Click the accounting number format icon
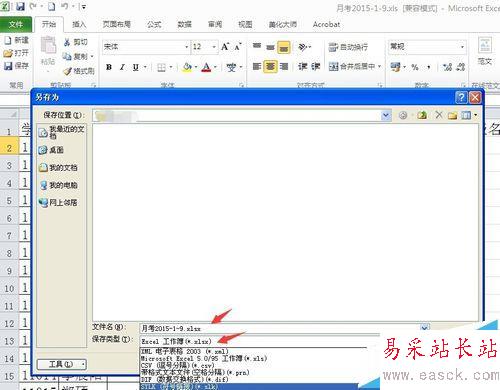500x390 pixels. click(x=395, y=67)
